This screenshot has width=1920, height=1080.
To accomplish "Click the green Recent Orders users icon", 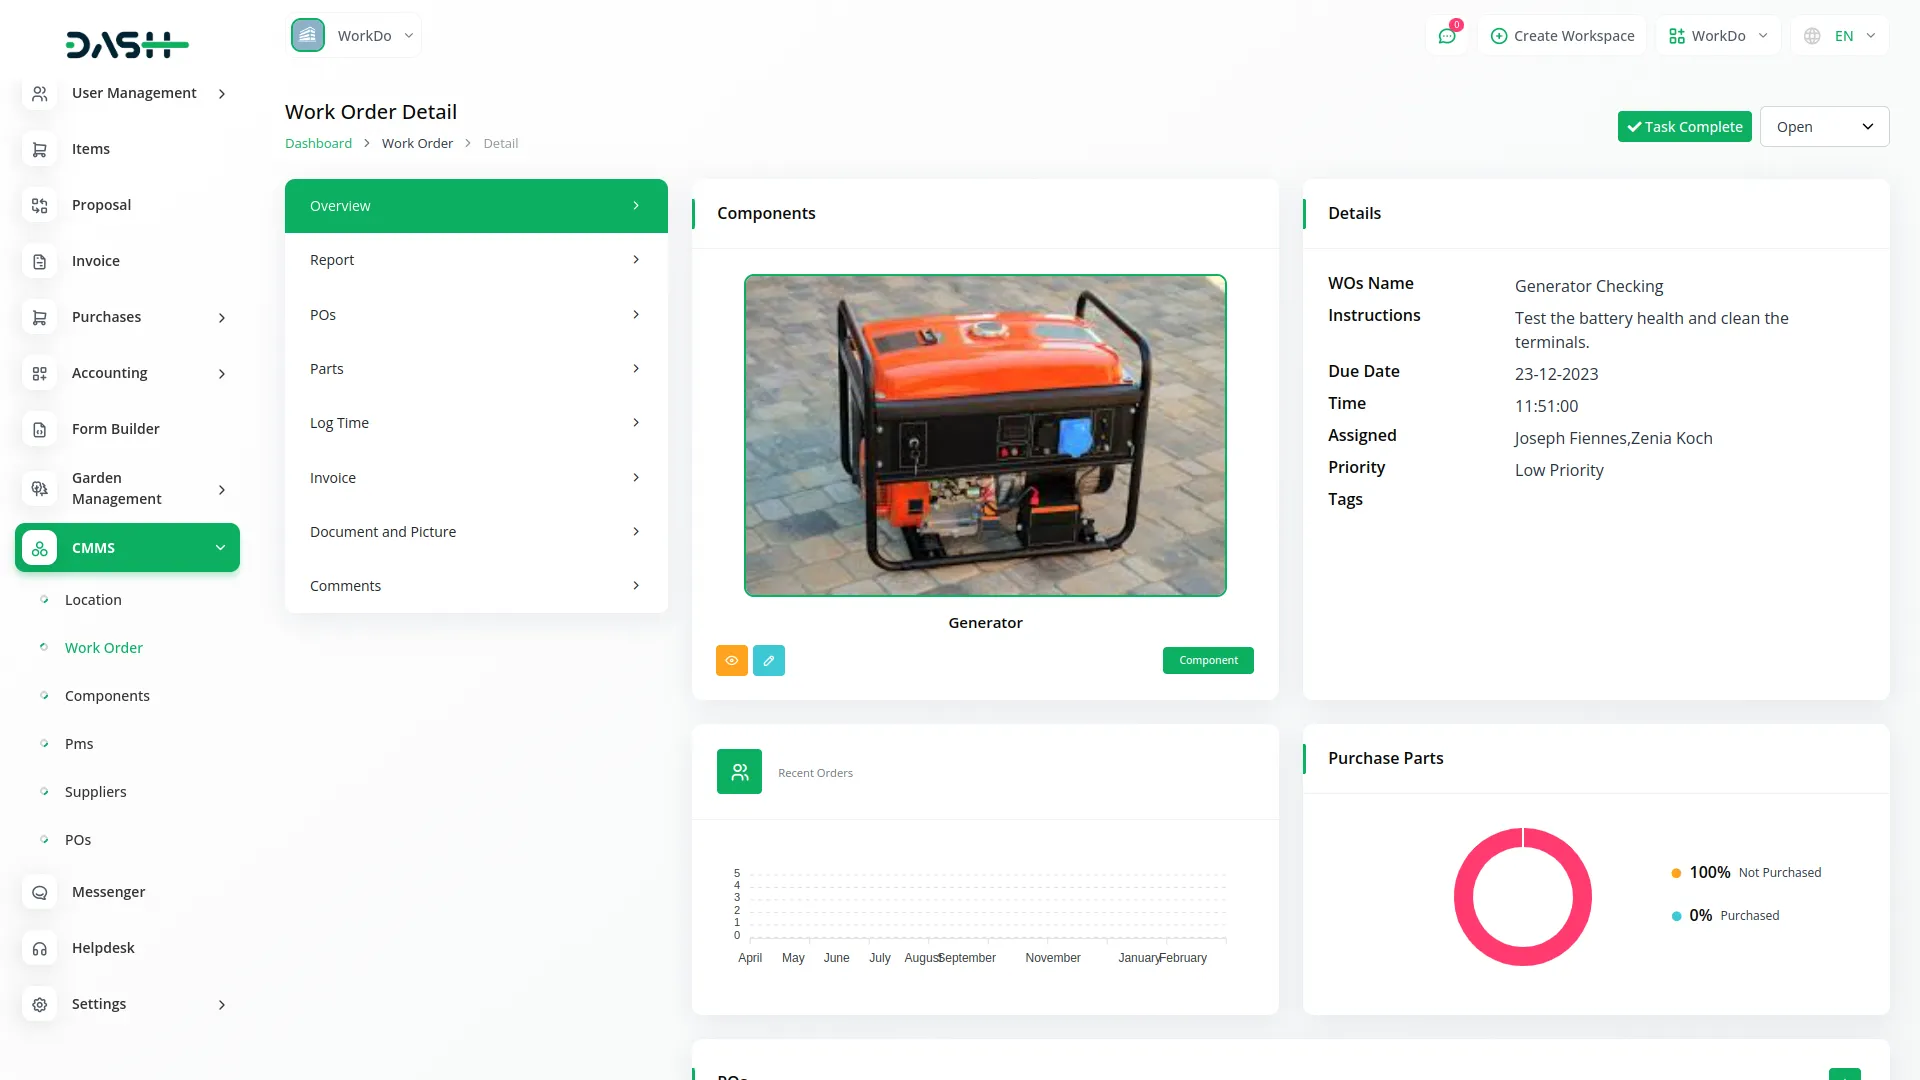I will [x=739, y=772].
